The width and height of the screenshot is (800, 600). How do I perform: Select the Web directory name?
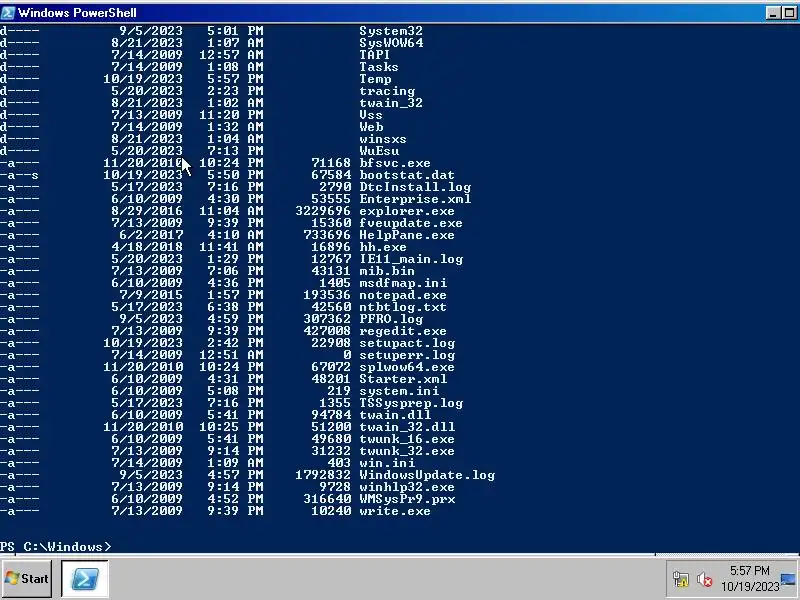click(371, 127)
